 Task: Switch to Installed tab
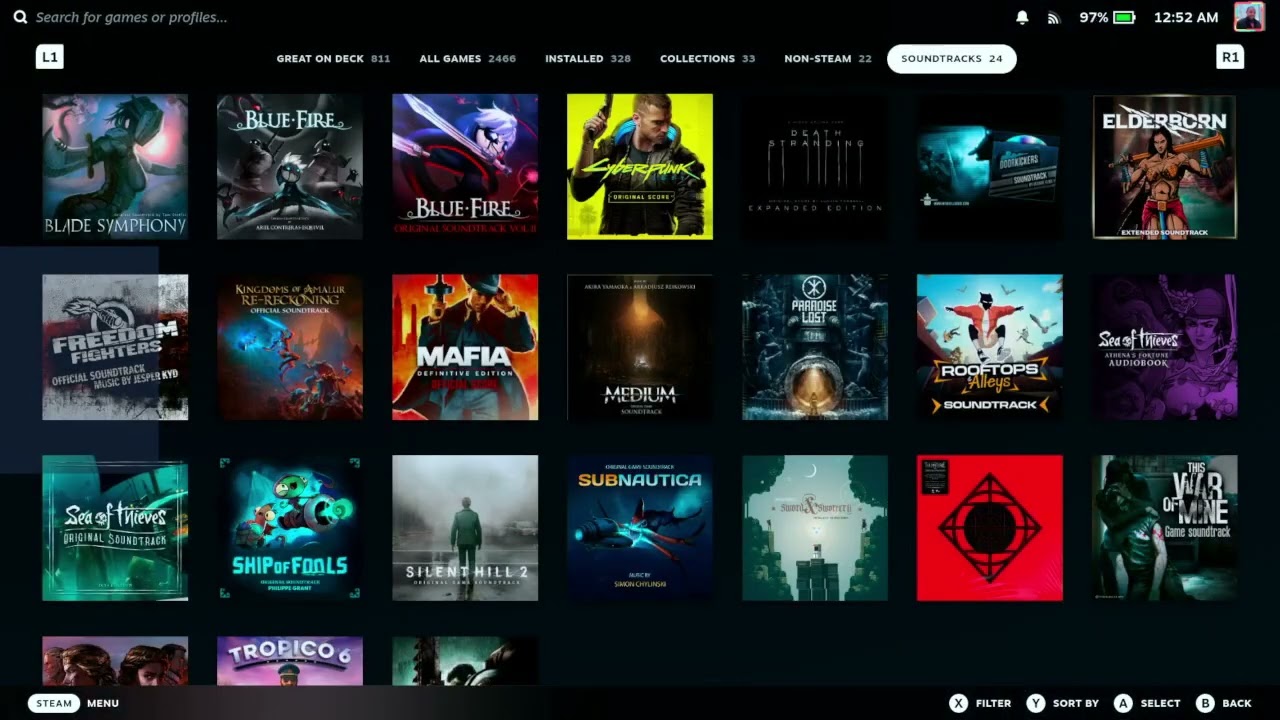588,59
